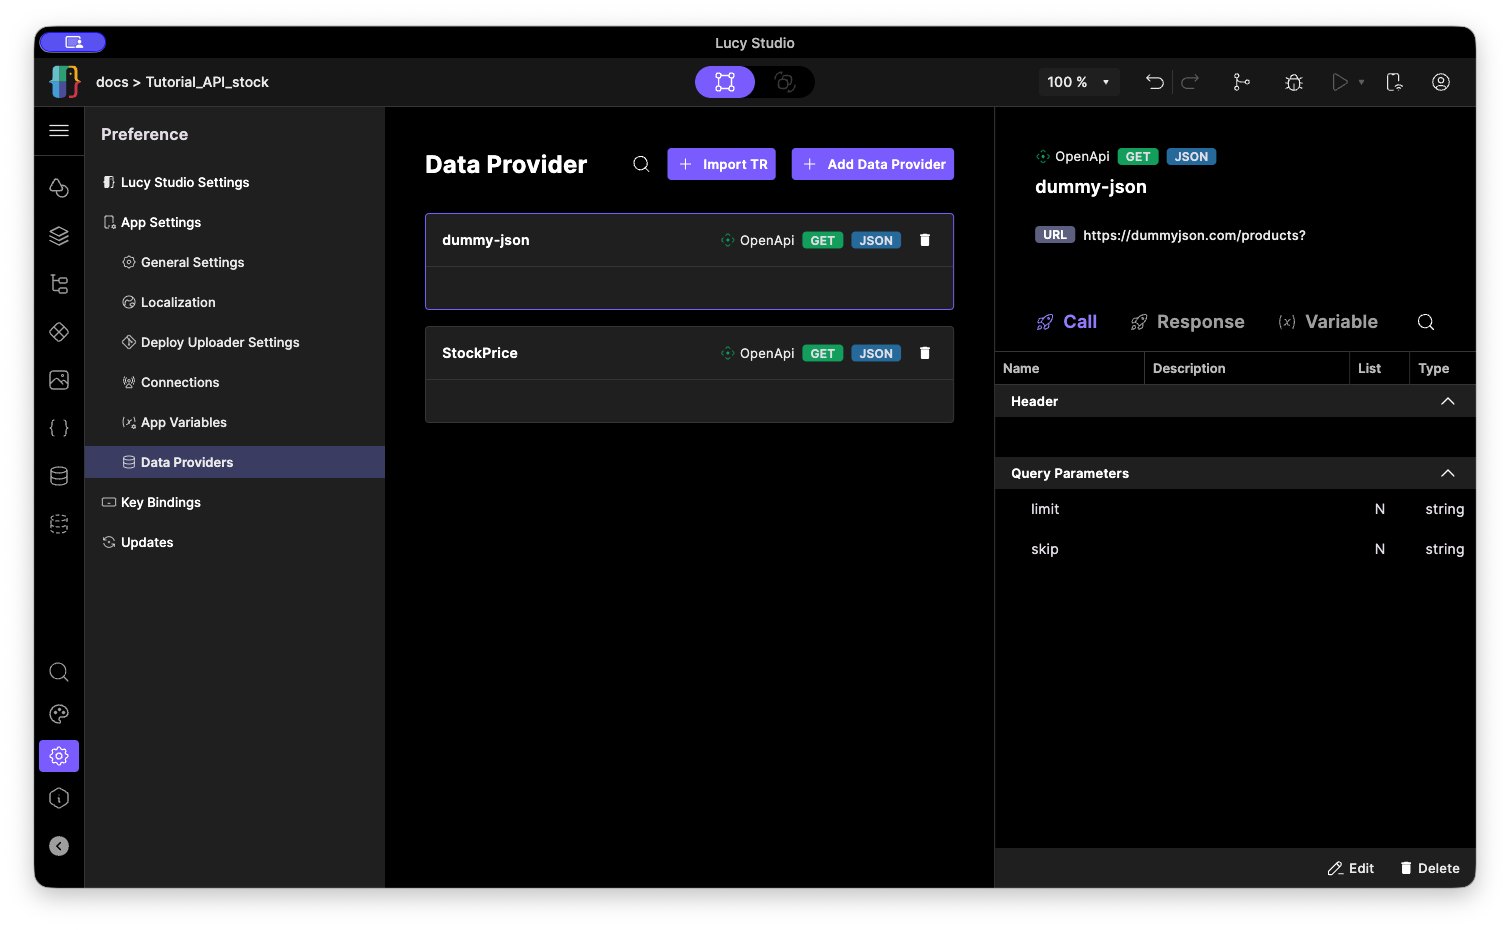Click the redo arrow in toolbar
The image size is (1510, 930).
(x=1190, y=82)
